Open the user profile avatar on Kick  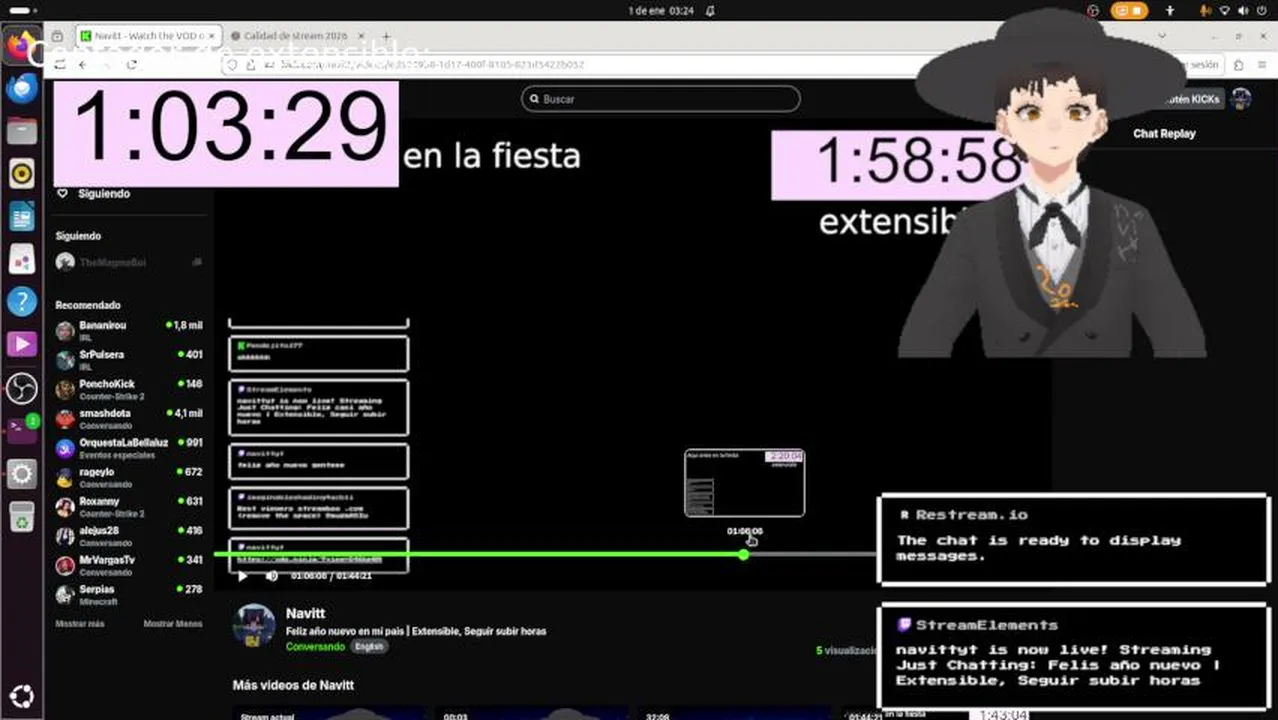pyautogui.click(x=1241, y=99)
